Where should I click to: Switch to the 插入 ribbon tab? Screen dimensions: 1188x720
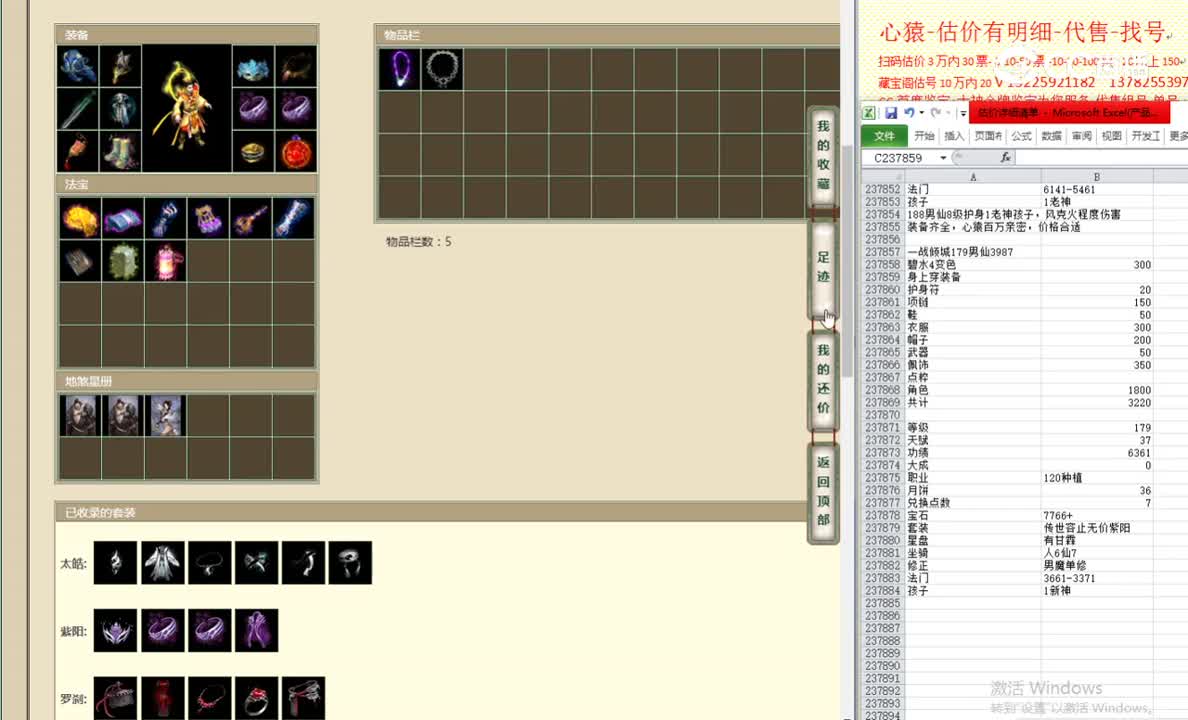[x=954, y=136]
